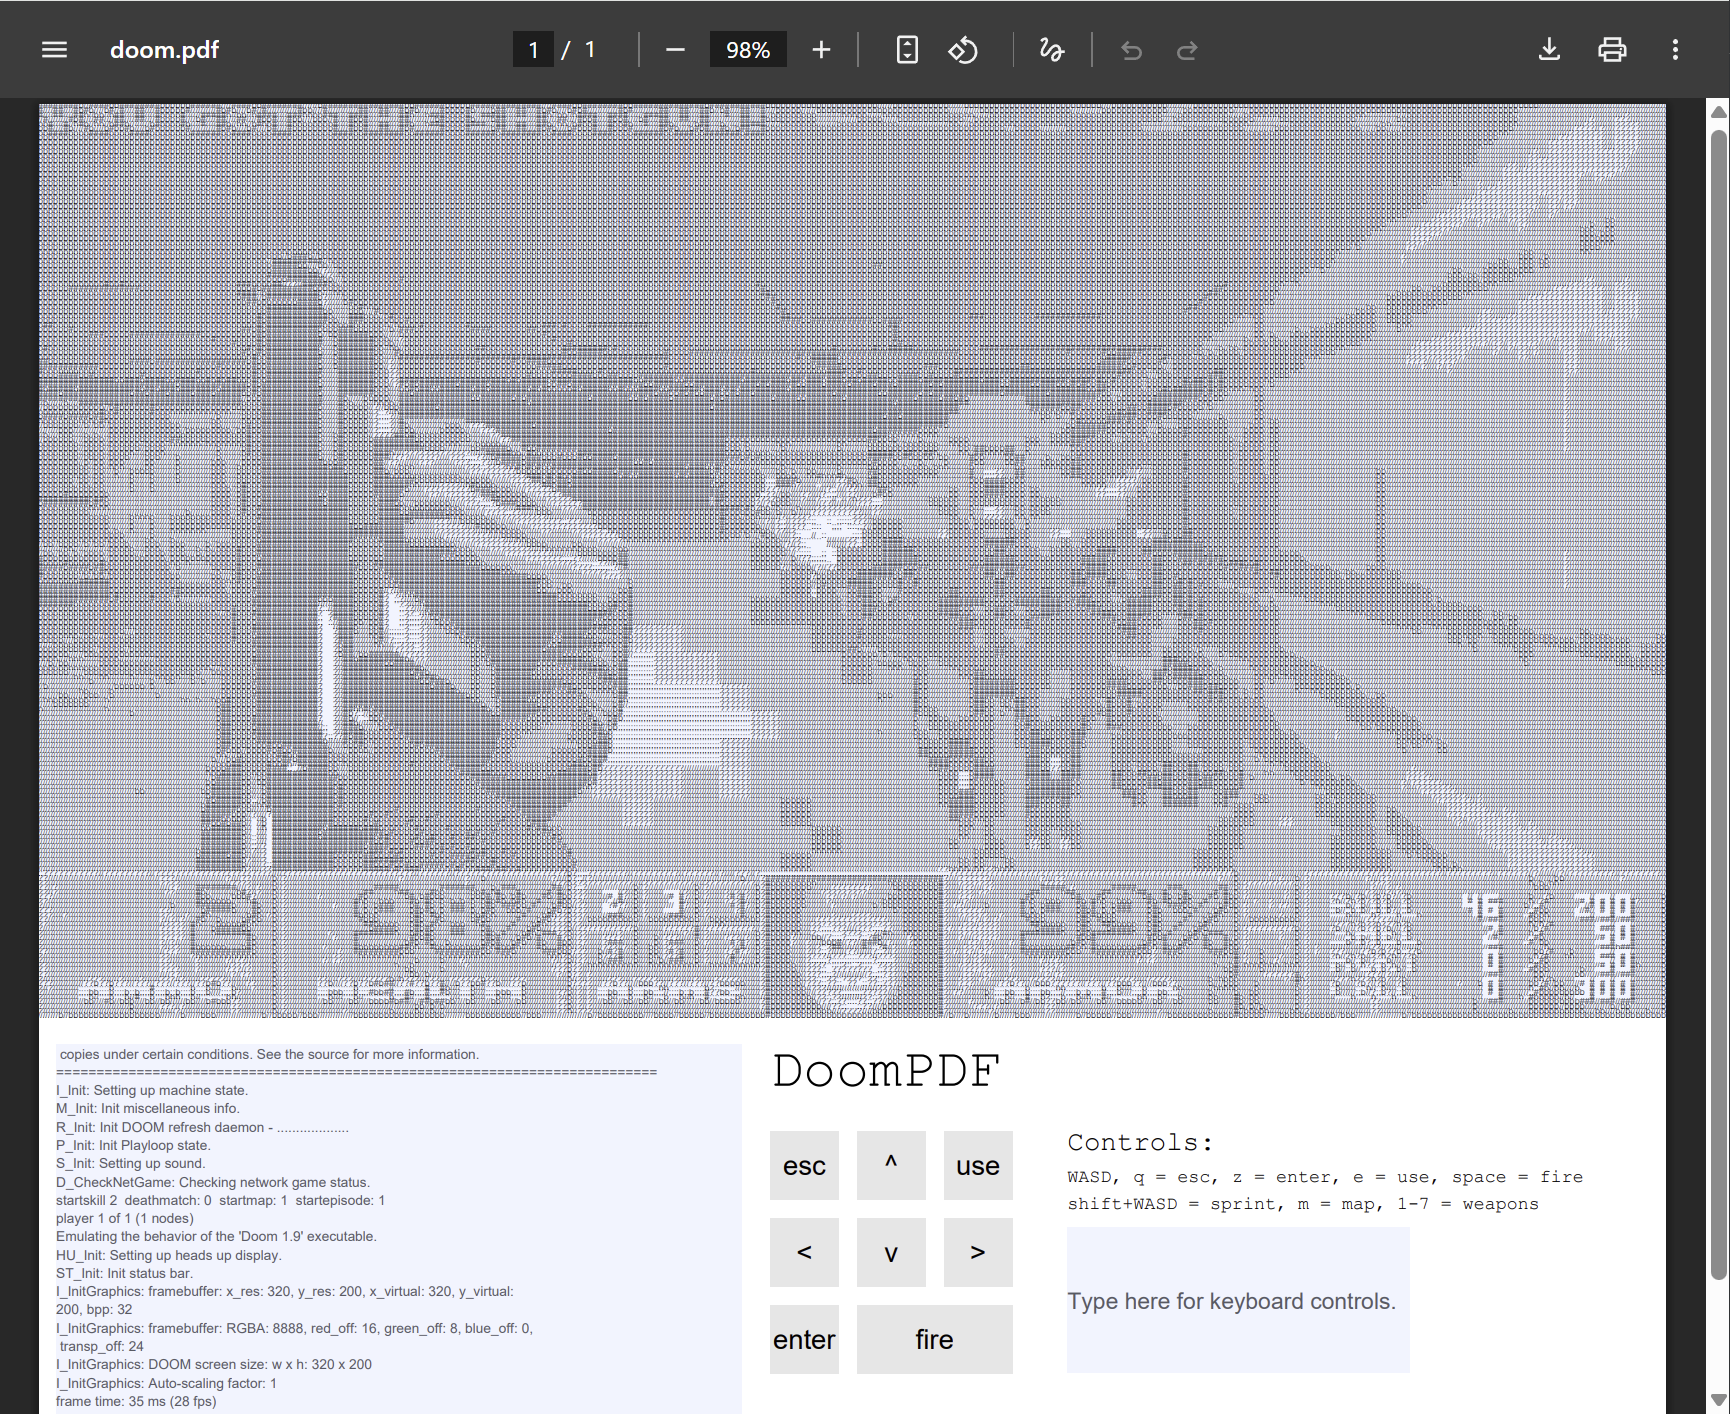Open the more options three-dot menu
This screenshot has height=1414, width=1730.
tap(1675, 49)
